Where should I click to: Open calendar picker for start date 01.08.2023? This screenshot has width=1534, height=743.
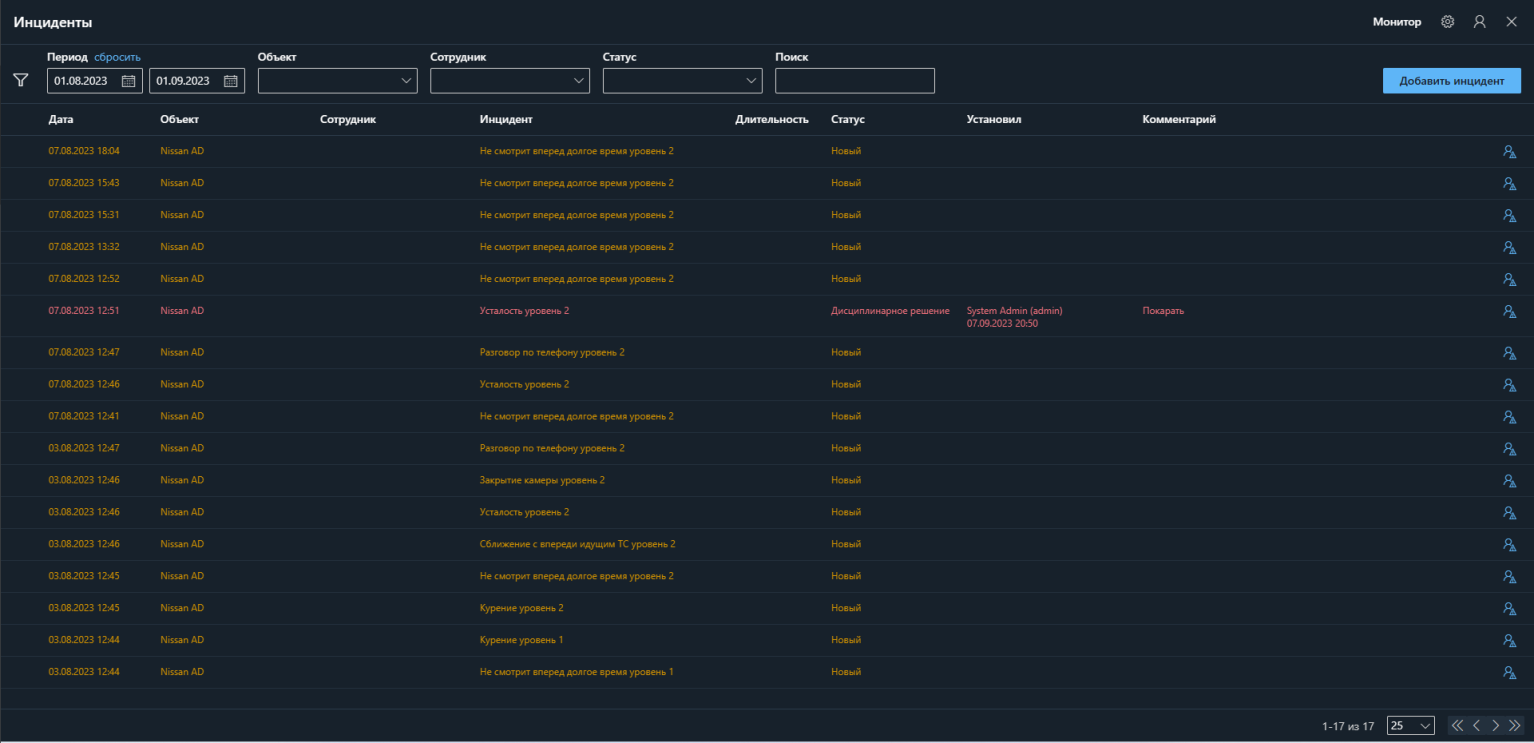(128, 81)
